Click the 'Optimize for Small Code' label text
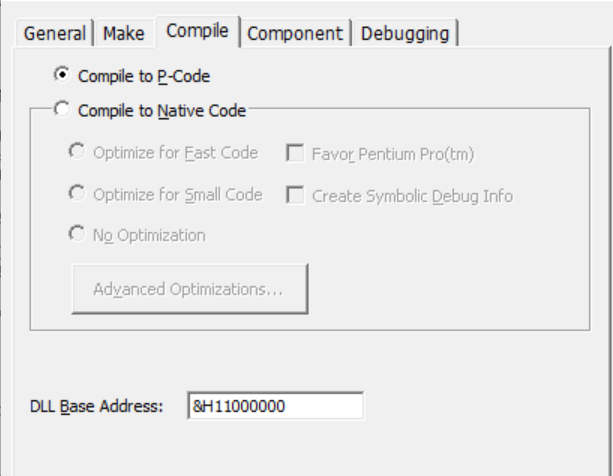 click(177, 195)
